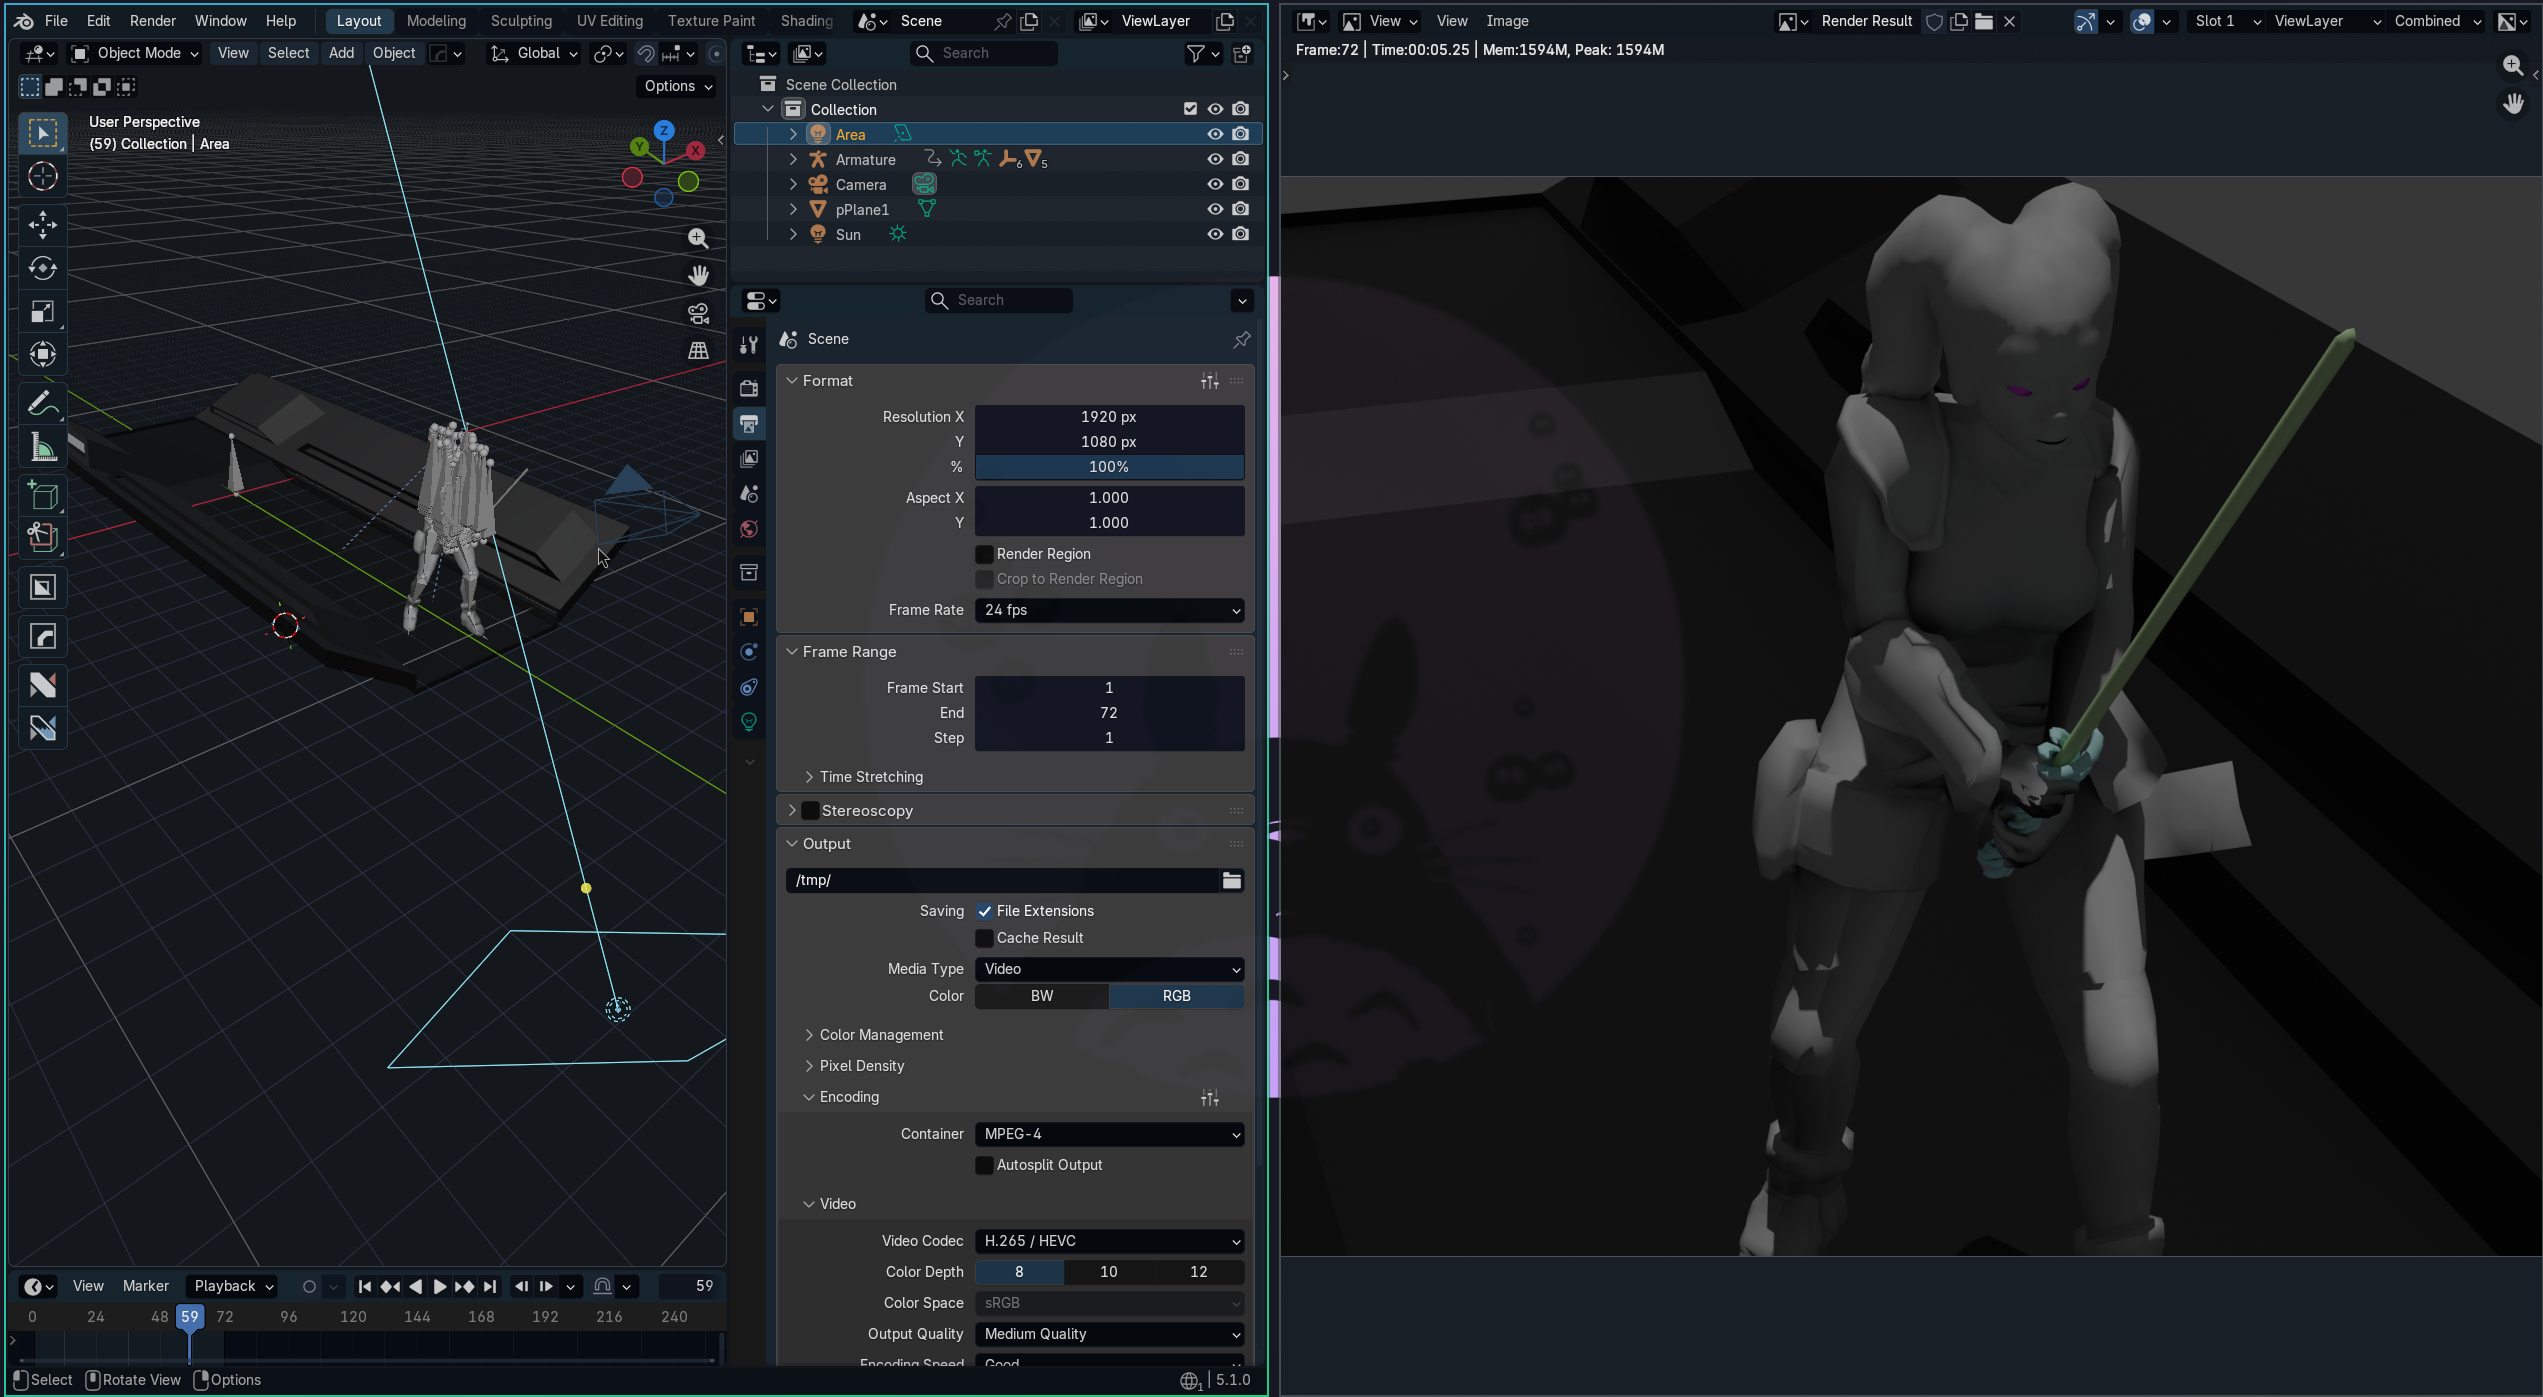Click the 100% resolution percentage slider

1108,467
